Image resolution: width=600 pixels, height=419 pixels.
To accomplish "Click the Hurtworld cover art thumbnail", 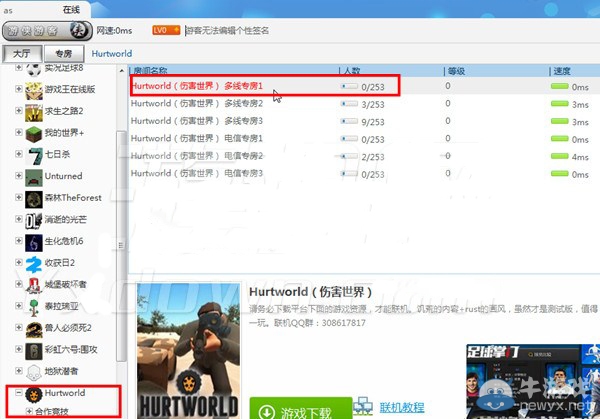I will [x=188, y=350].
